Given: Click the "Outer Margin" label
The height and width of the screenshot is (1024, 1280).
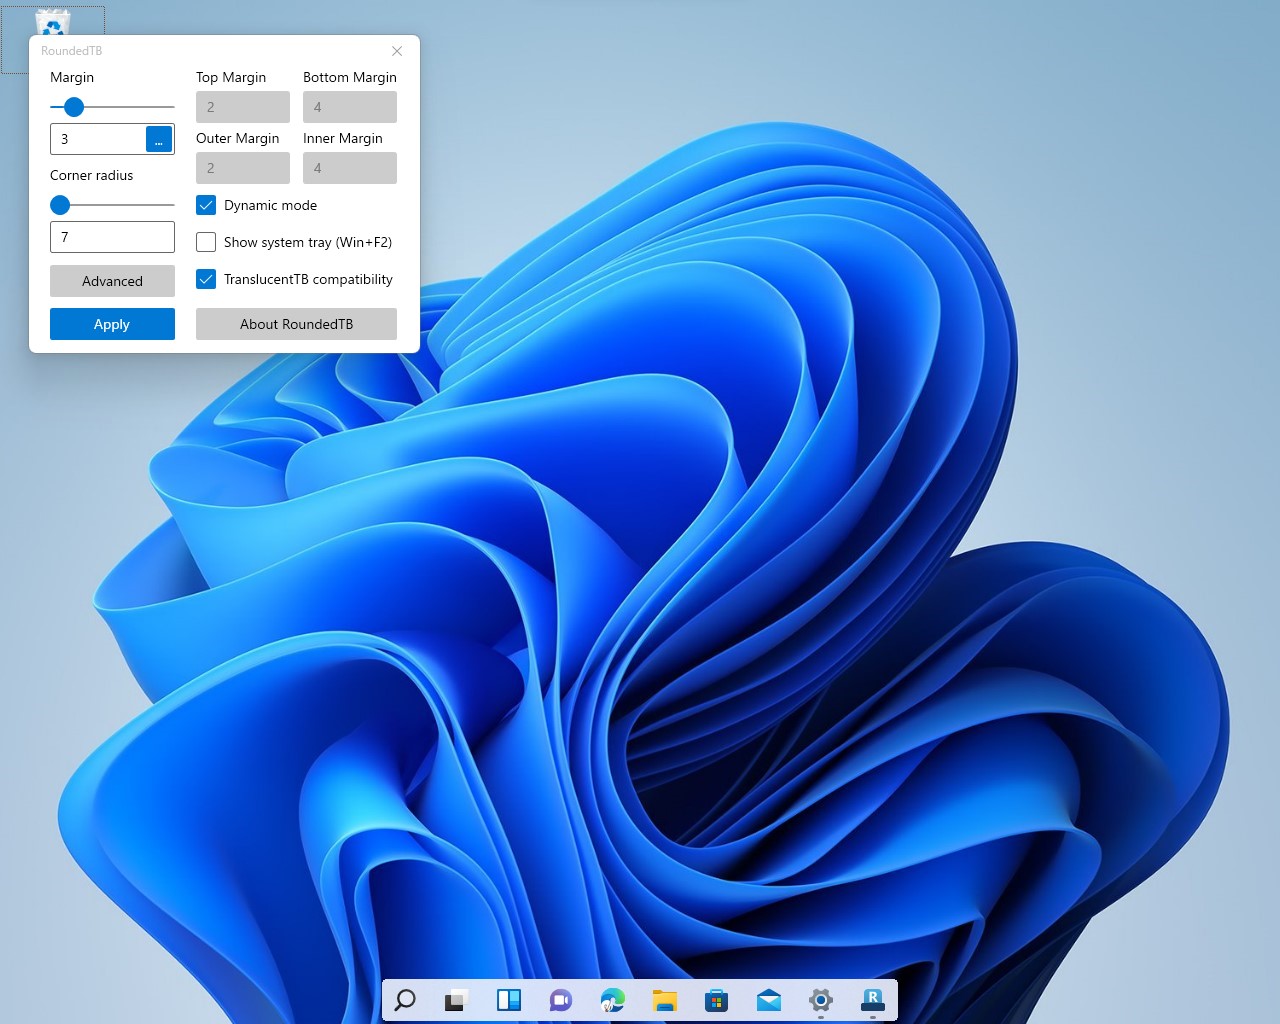Looking at the screenshot, I should pyautogui.click(x=237, y=138).
